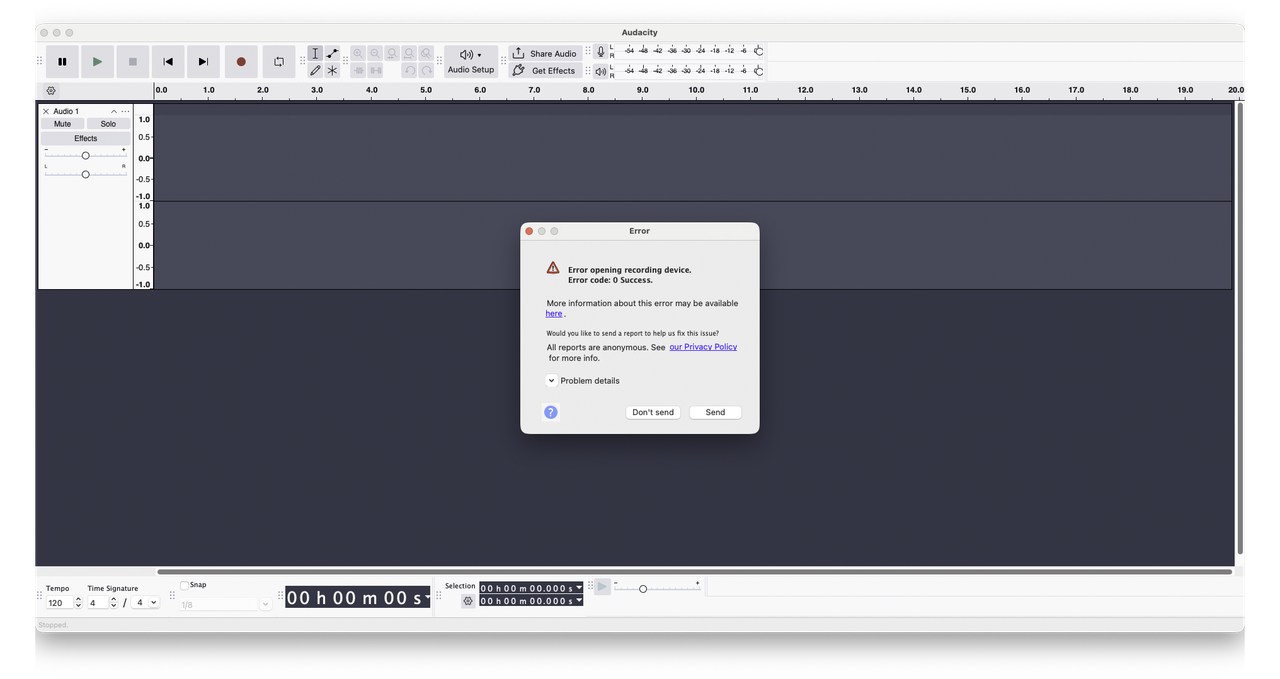This screenshot has height=679, width=1280.
Task: Mute the Audio 1 track
Action: 63,124
